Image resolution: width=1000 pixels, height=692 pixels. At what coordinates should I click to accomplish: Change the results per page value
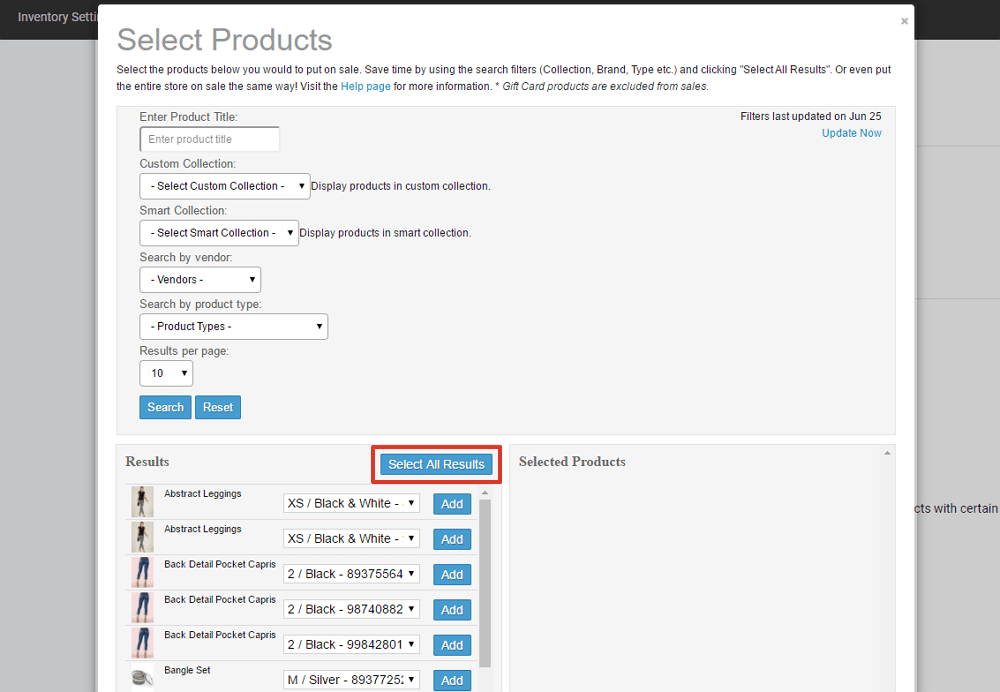(166, 373)
